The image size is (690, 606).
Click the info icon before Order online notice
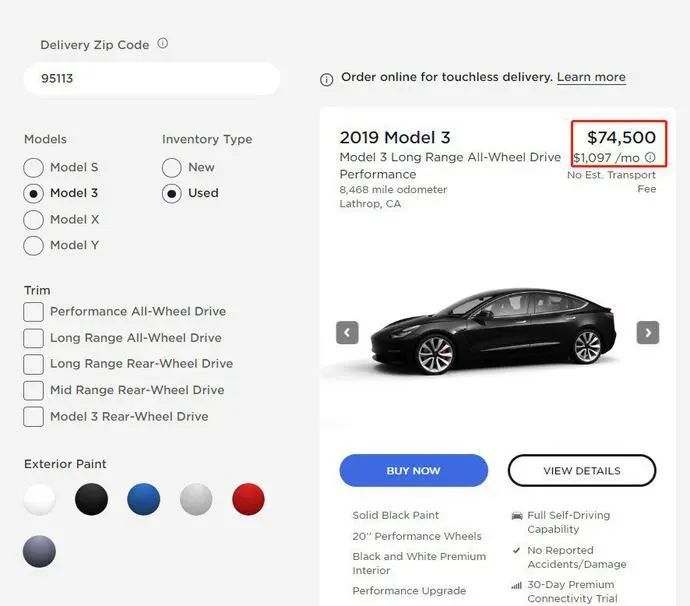click(x=326, y=79)
